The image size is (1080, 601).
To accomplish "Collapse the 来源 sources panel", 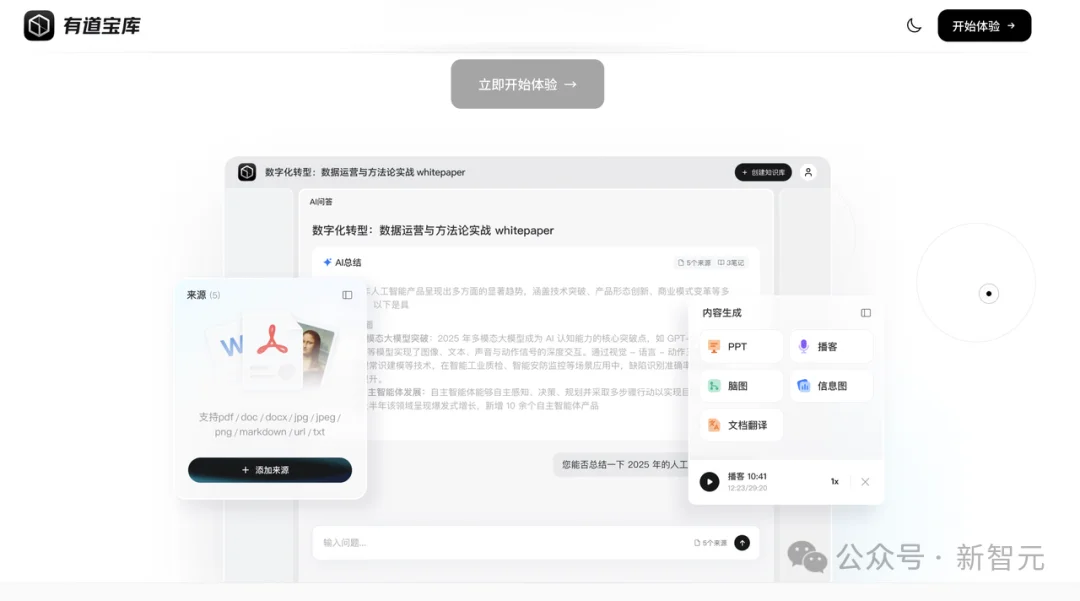I will (x=347, y=295).
